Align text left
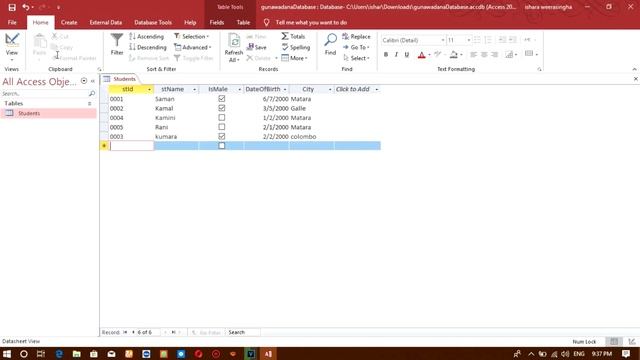640x360 pixels. coord(473,54)
